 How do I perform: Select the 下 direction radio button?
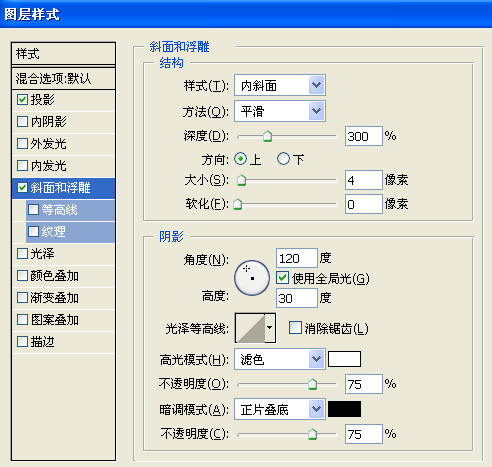[283, 159]
